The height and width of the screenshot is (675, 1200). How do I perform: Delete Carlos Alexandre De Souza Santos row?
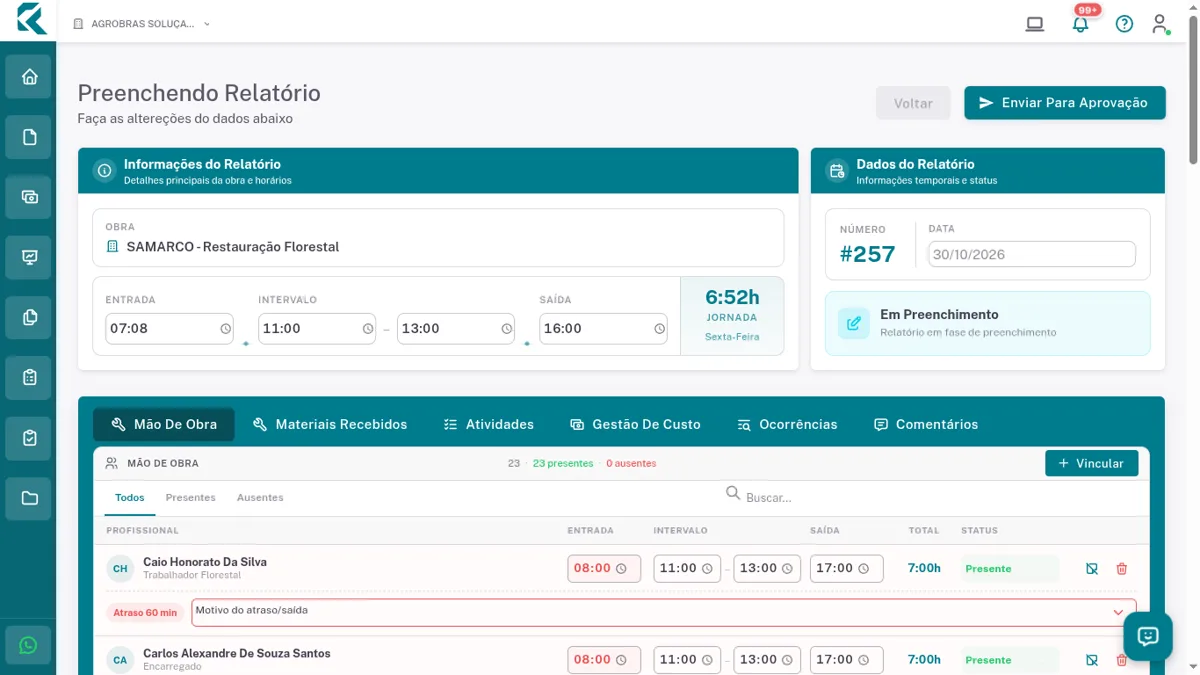tap(1122, 660)
